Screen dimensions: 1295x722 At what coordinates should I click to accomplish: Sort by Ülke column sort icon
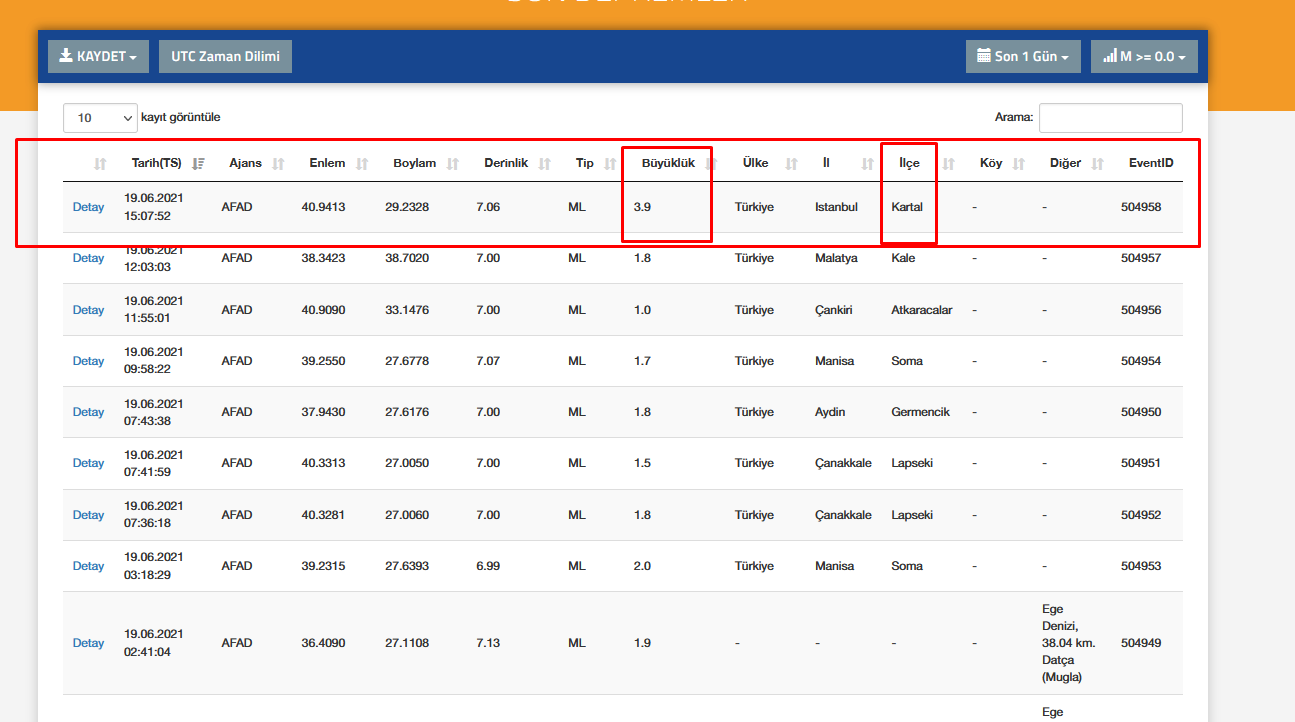(x=791, y=164)
